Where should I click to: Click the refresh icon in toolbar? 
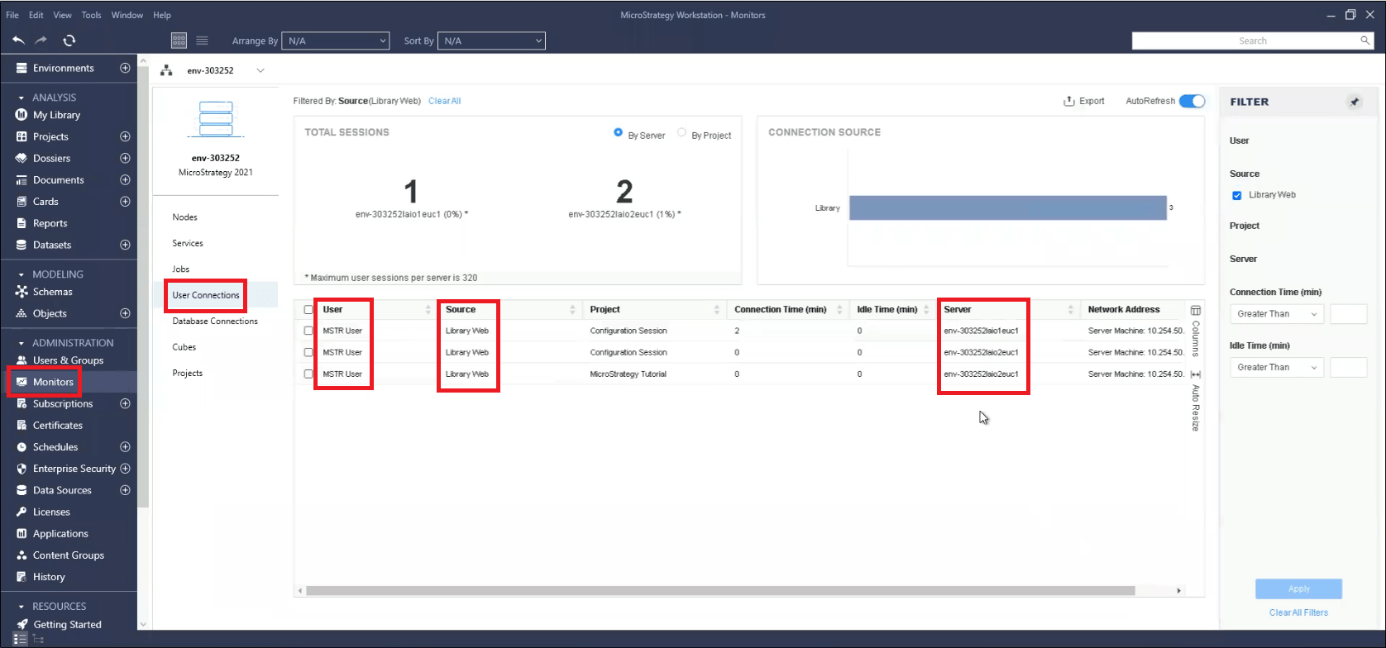69,40
